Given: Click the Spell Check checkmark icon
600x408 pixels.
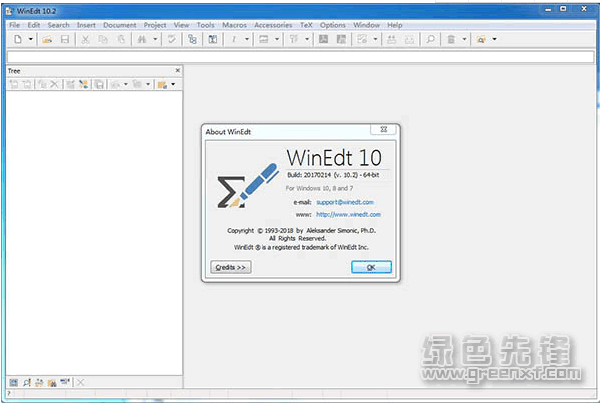Looking at the screenshot, I should click(172, 39).
